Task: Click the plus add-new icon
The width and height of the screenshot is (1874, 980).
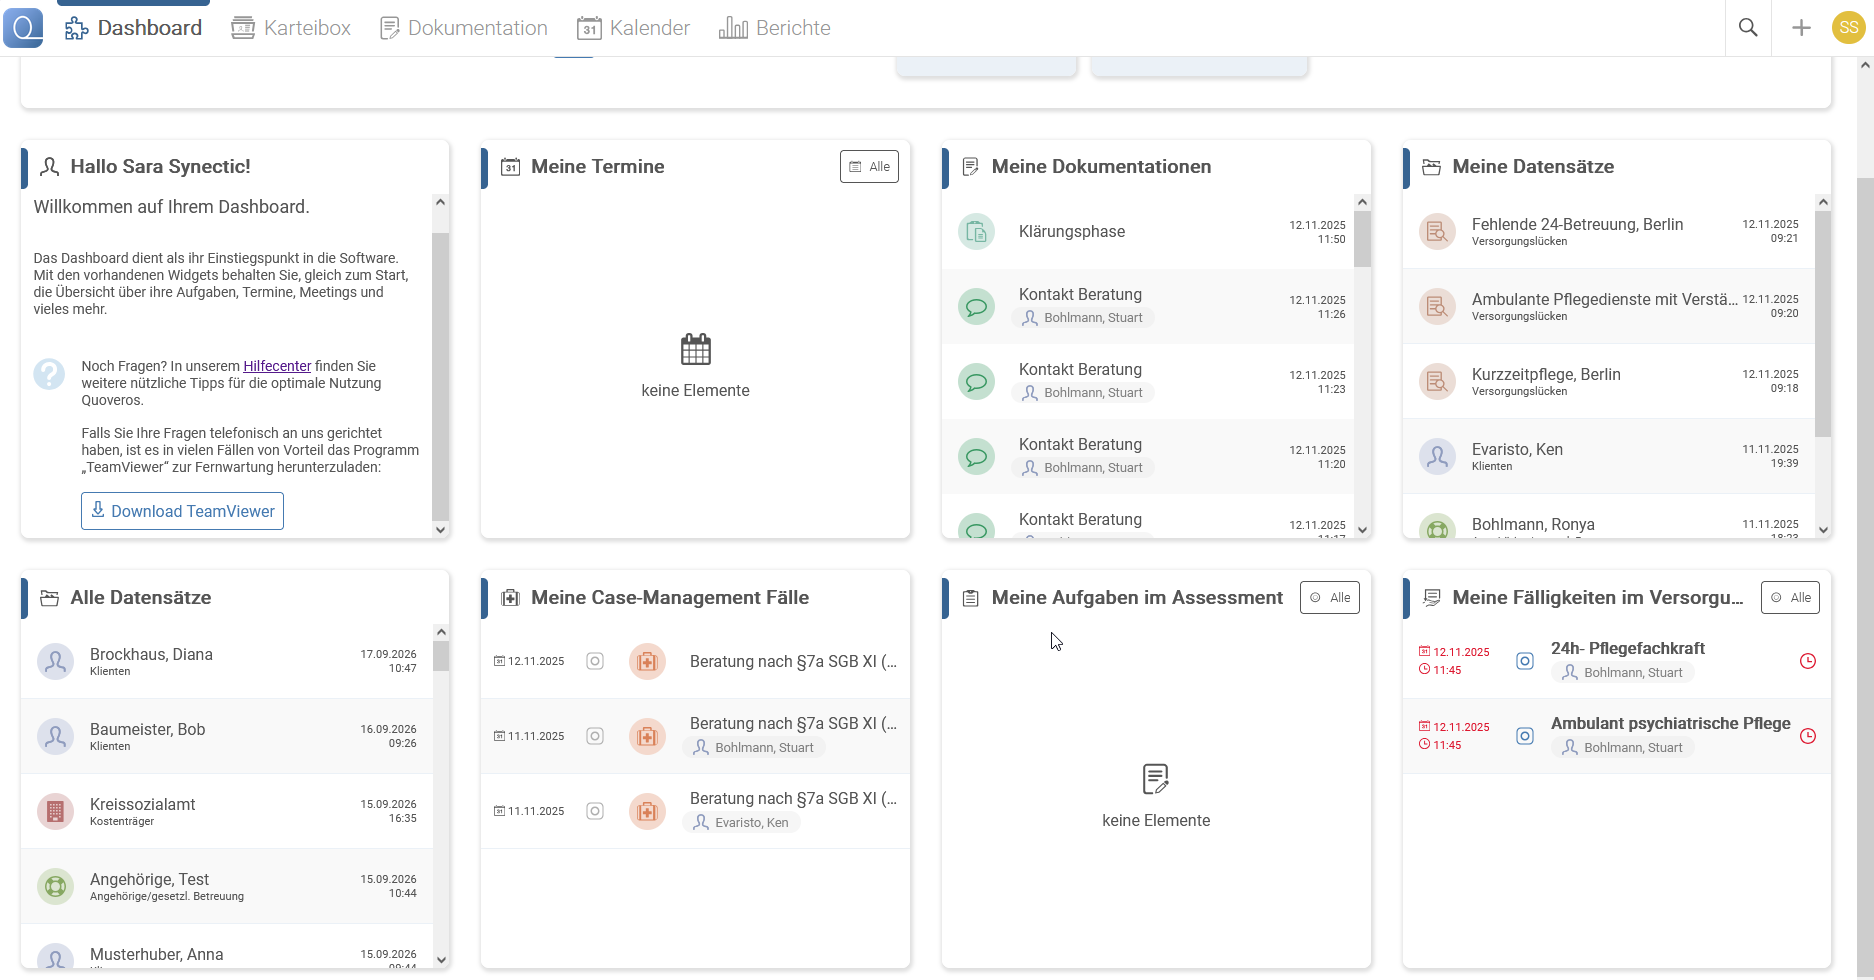Action: 1801,28
